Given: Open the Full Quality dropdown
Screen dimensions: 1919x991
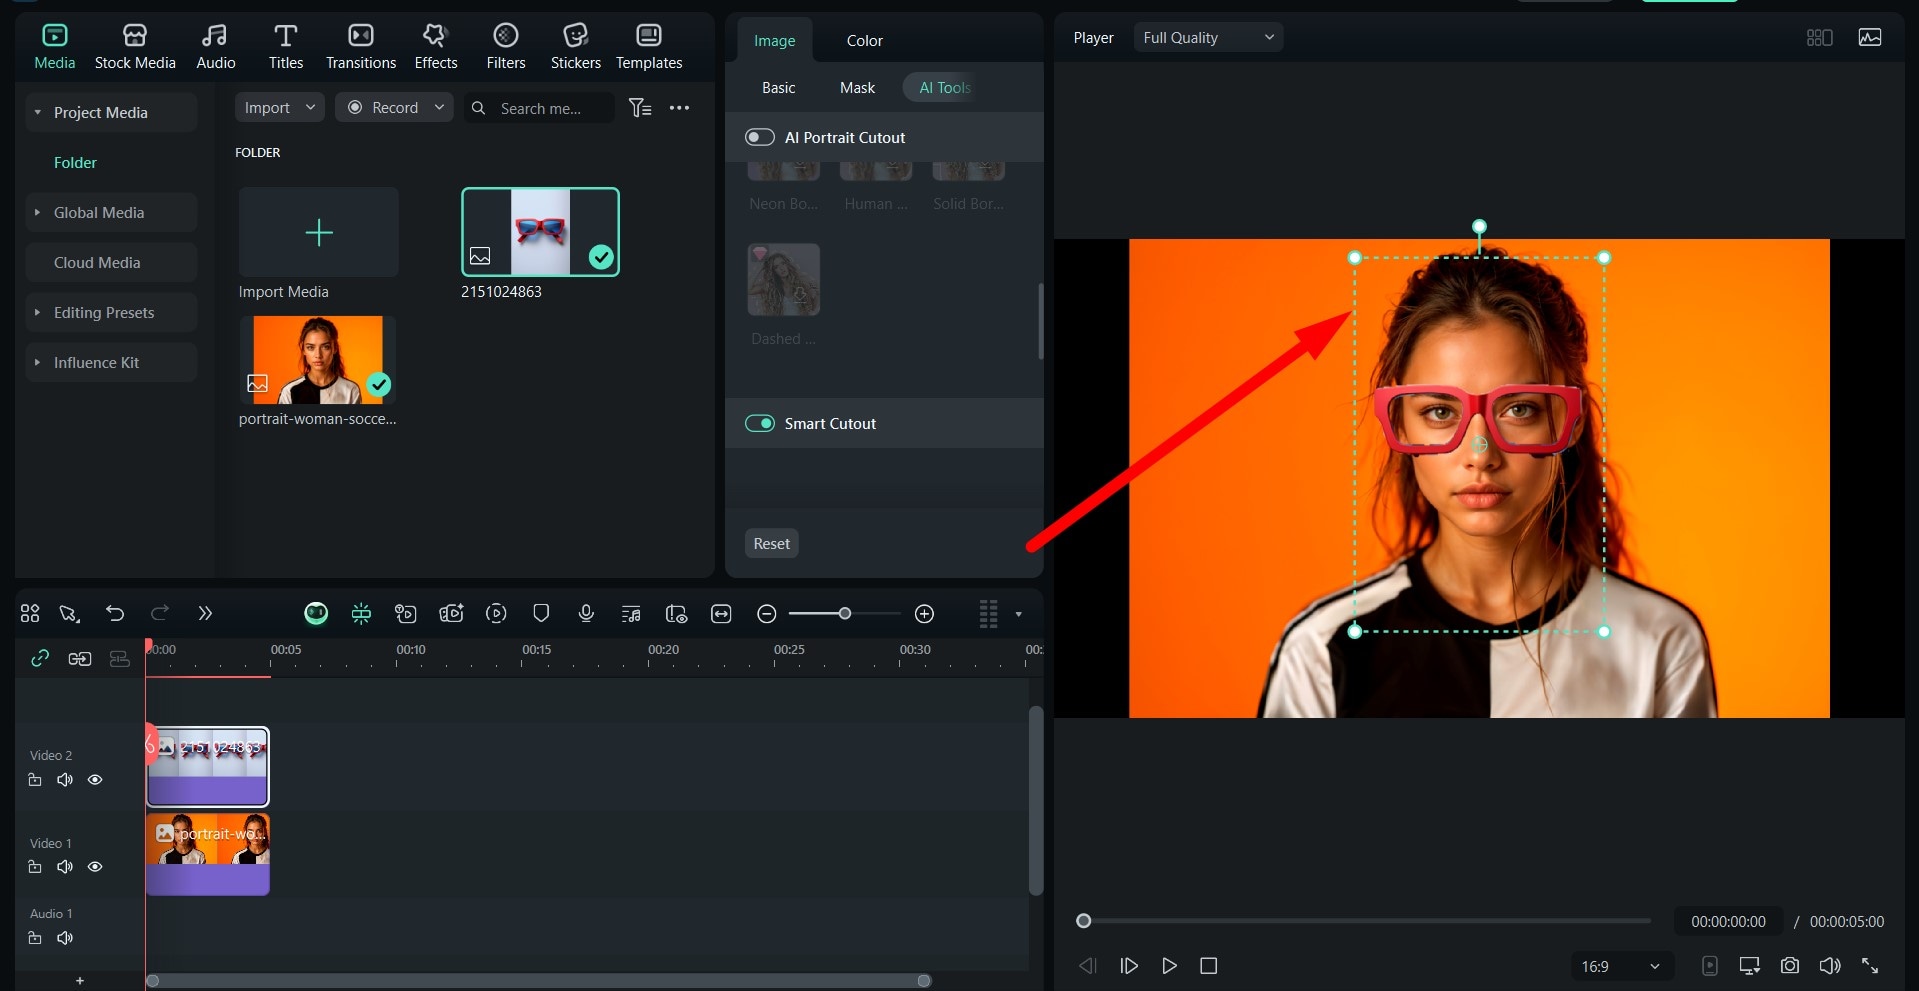Looking at the screenshot, I should tap(1208, 37).
